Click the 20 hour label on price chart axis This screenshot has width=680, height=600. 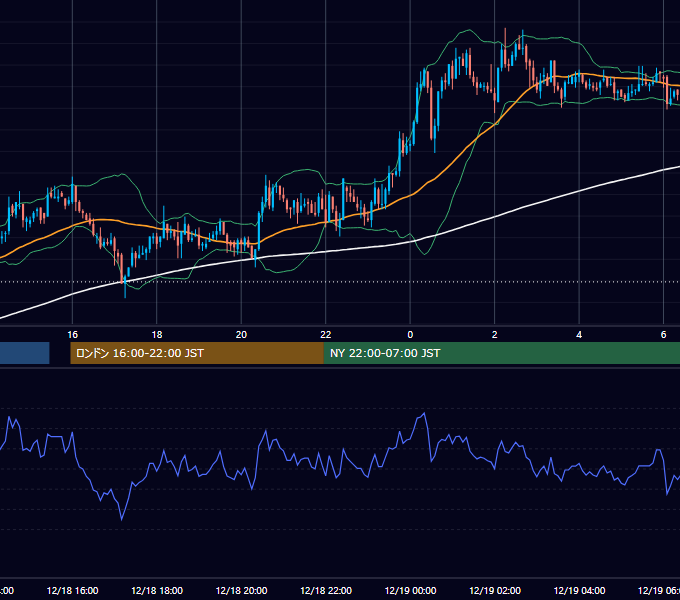coord(241,335)
